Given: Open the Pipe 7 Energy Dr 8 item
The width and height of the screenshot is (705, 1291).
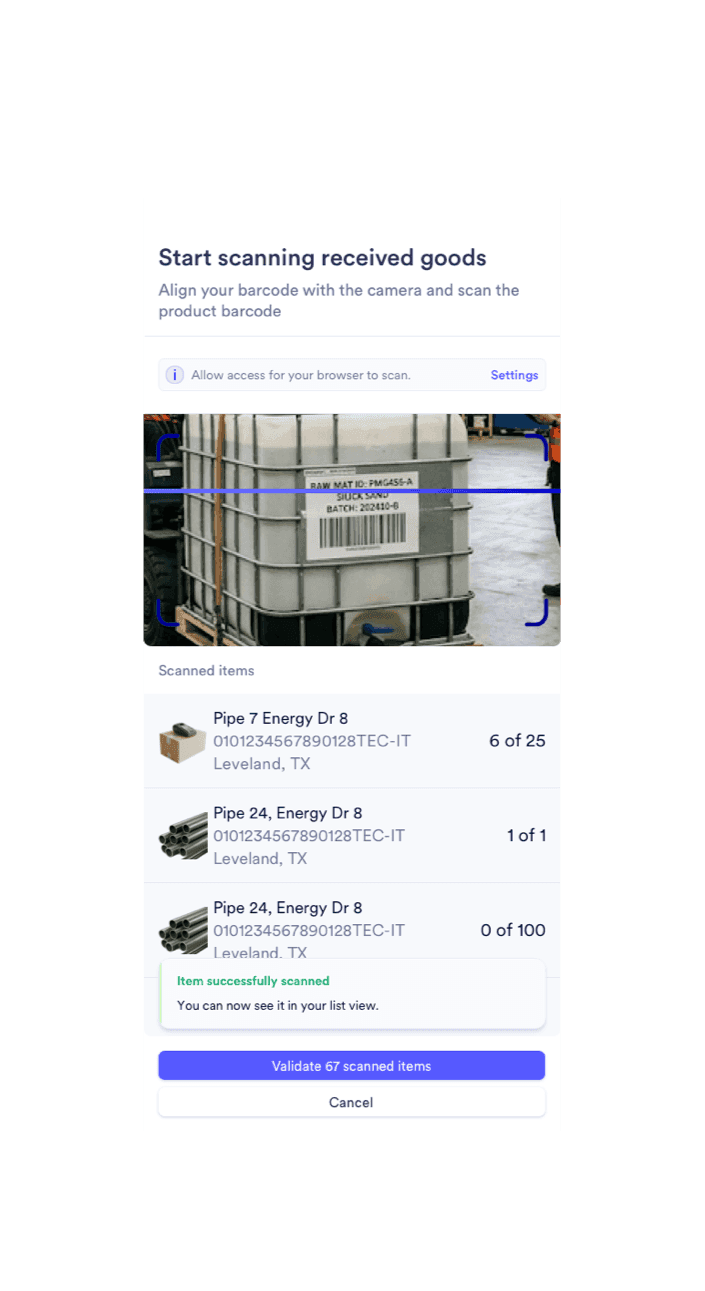Looking at the screenshot, I should 352,741.
